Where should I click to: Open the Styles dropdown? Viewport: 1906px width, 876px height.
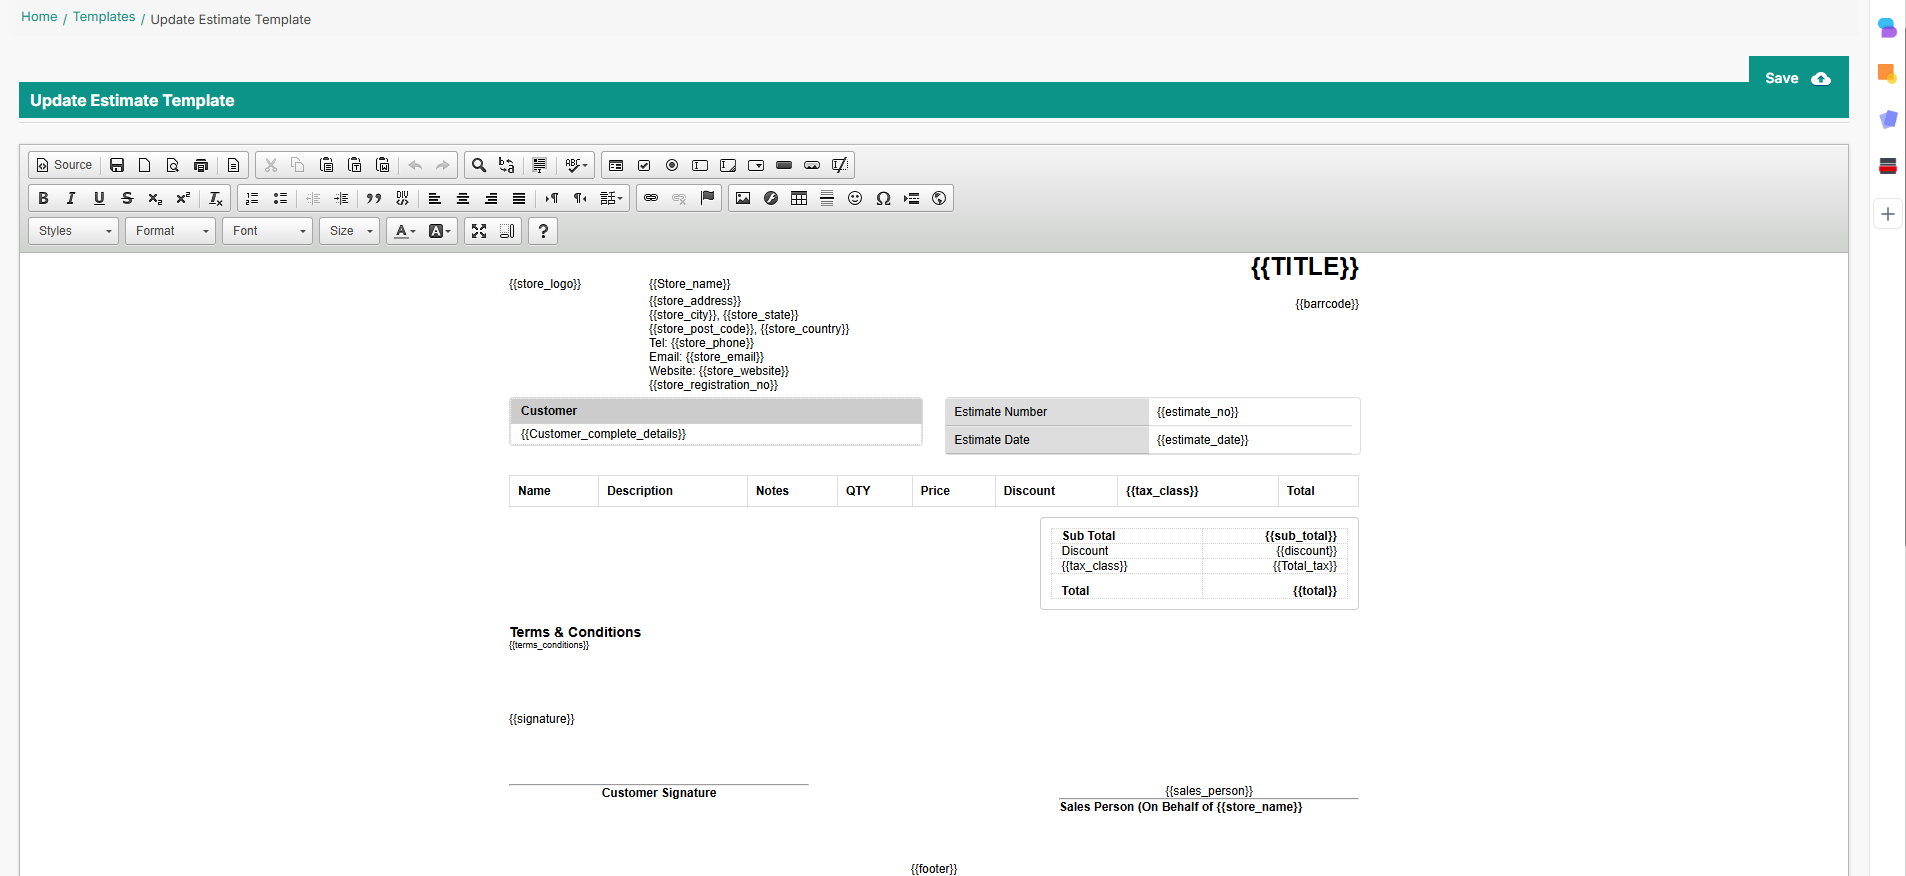point(74,231)
